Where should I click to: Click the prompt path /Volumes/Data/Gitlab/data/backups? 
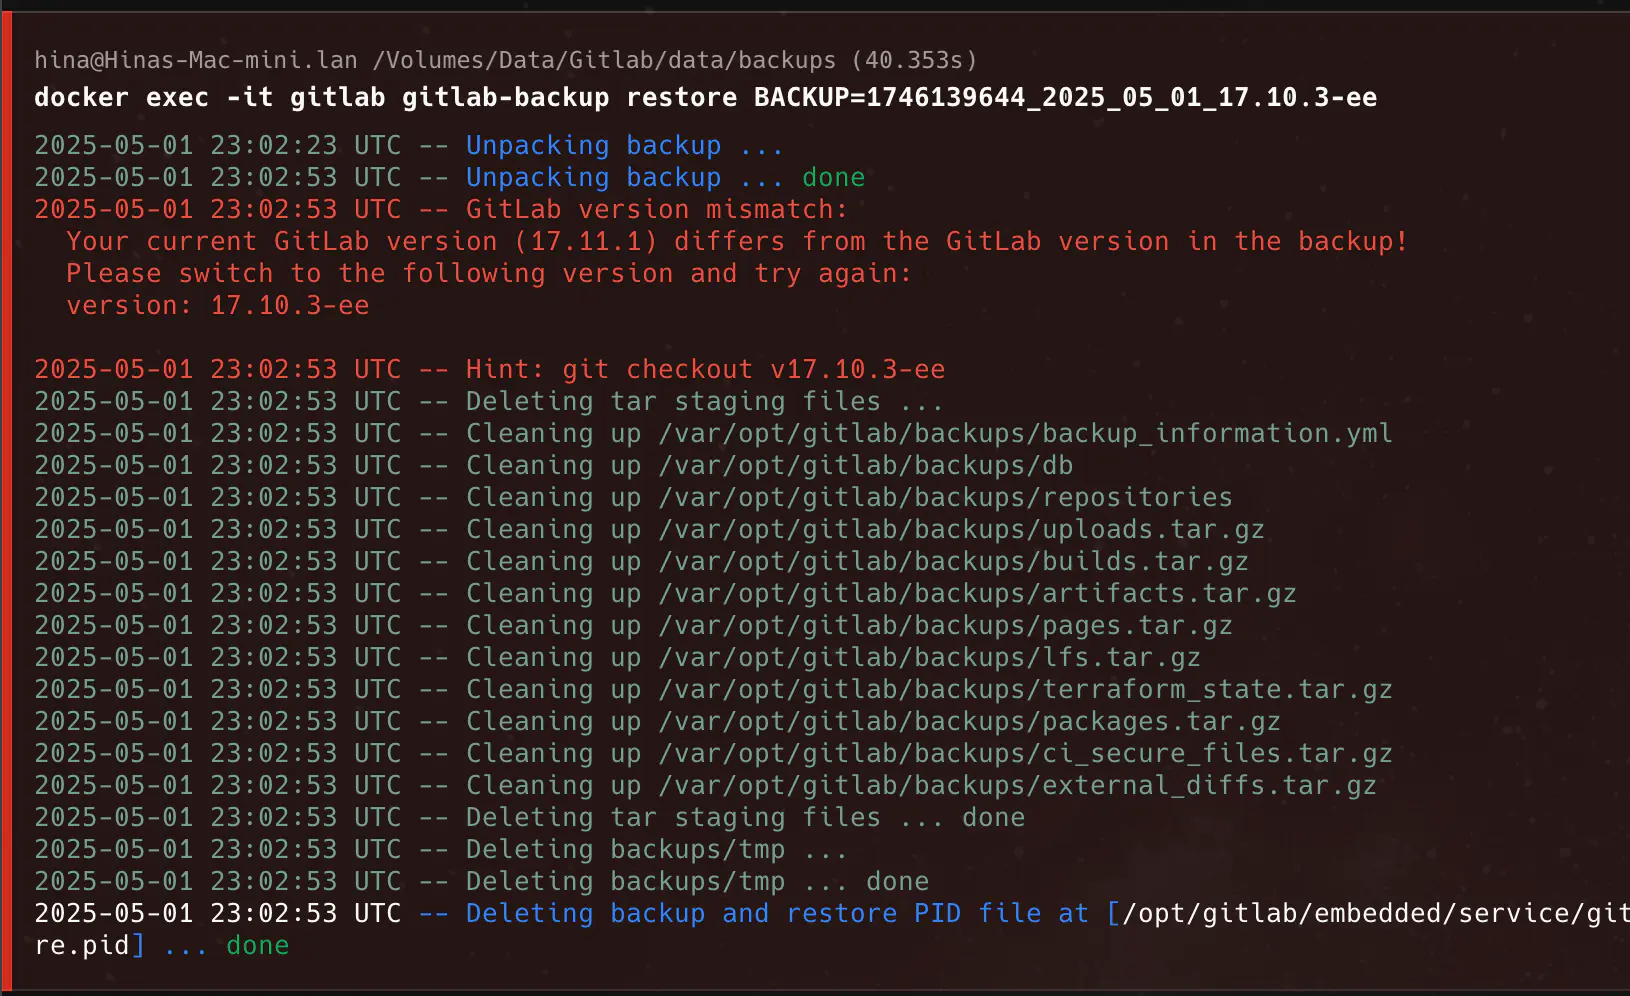[x=604, y=60]
